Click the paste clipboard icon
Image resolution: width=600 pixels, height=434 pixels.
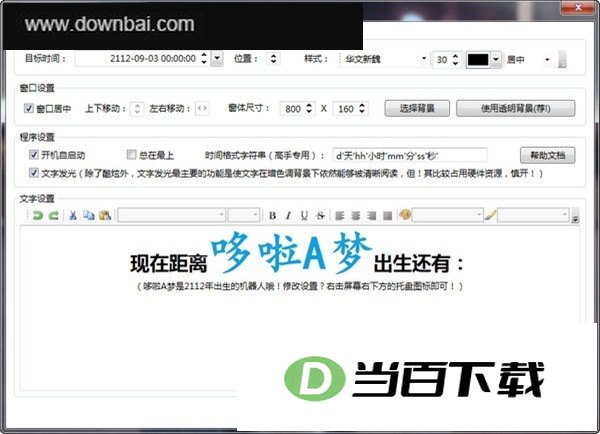(x=105, y=215)
